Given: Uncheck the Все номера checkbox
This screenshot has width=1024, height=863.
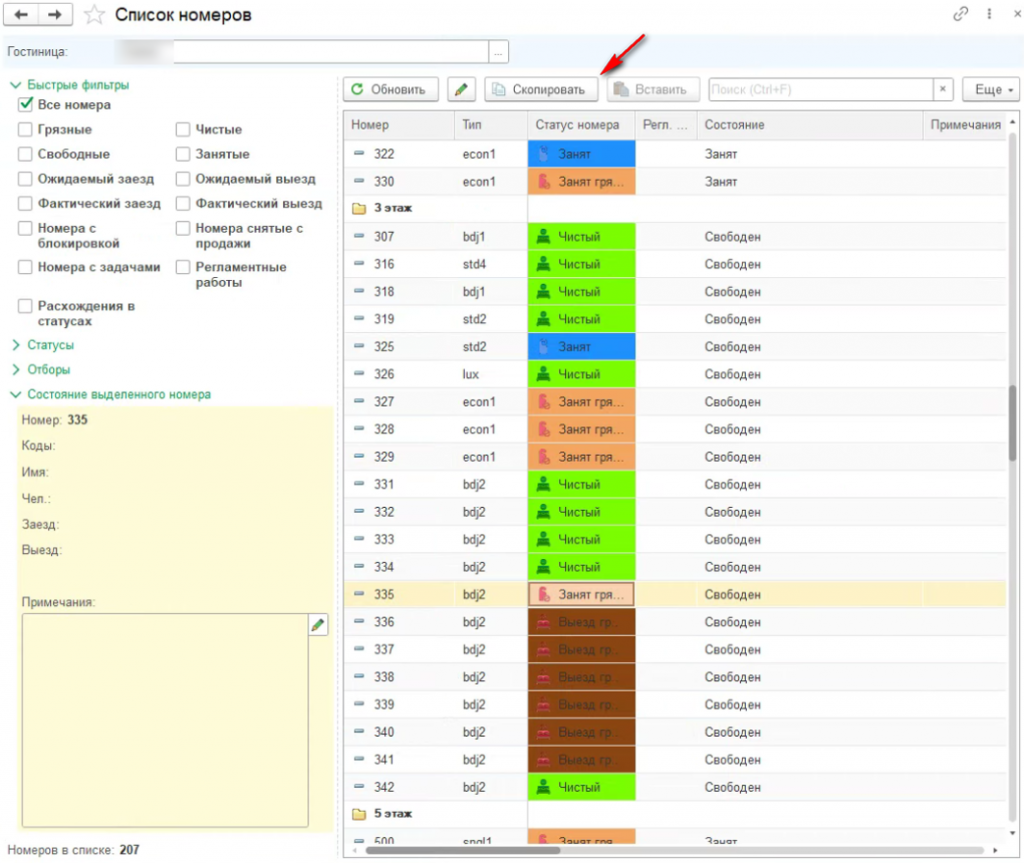Looking at the screenshot, I should (25, 105).
